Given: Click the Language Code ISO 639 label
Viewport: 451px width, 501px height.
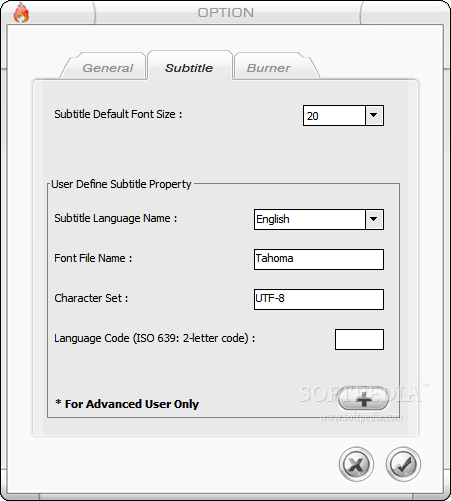Looking at the screenshot, I should 155,338.
